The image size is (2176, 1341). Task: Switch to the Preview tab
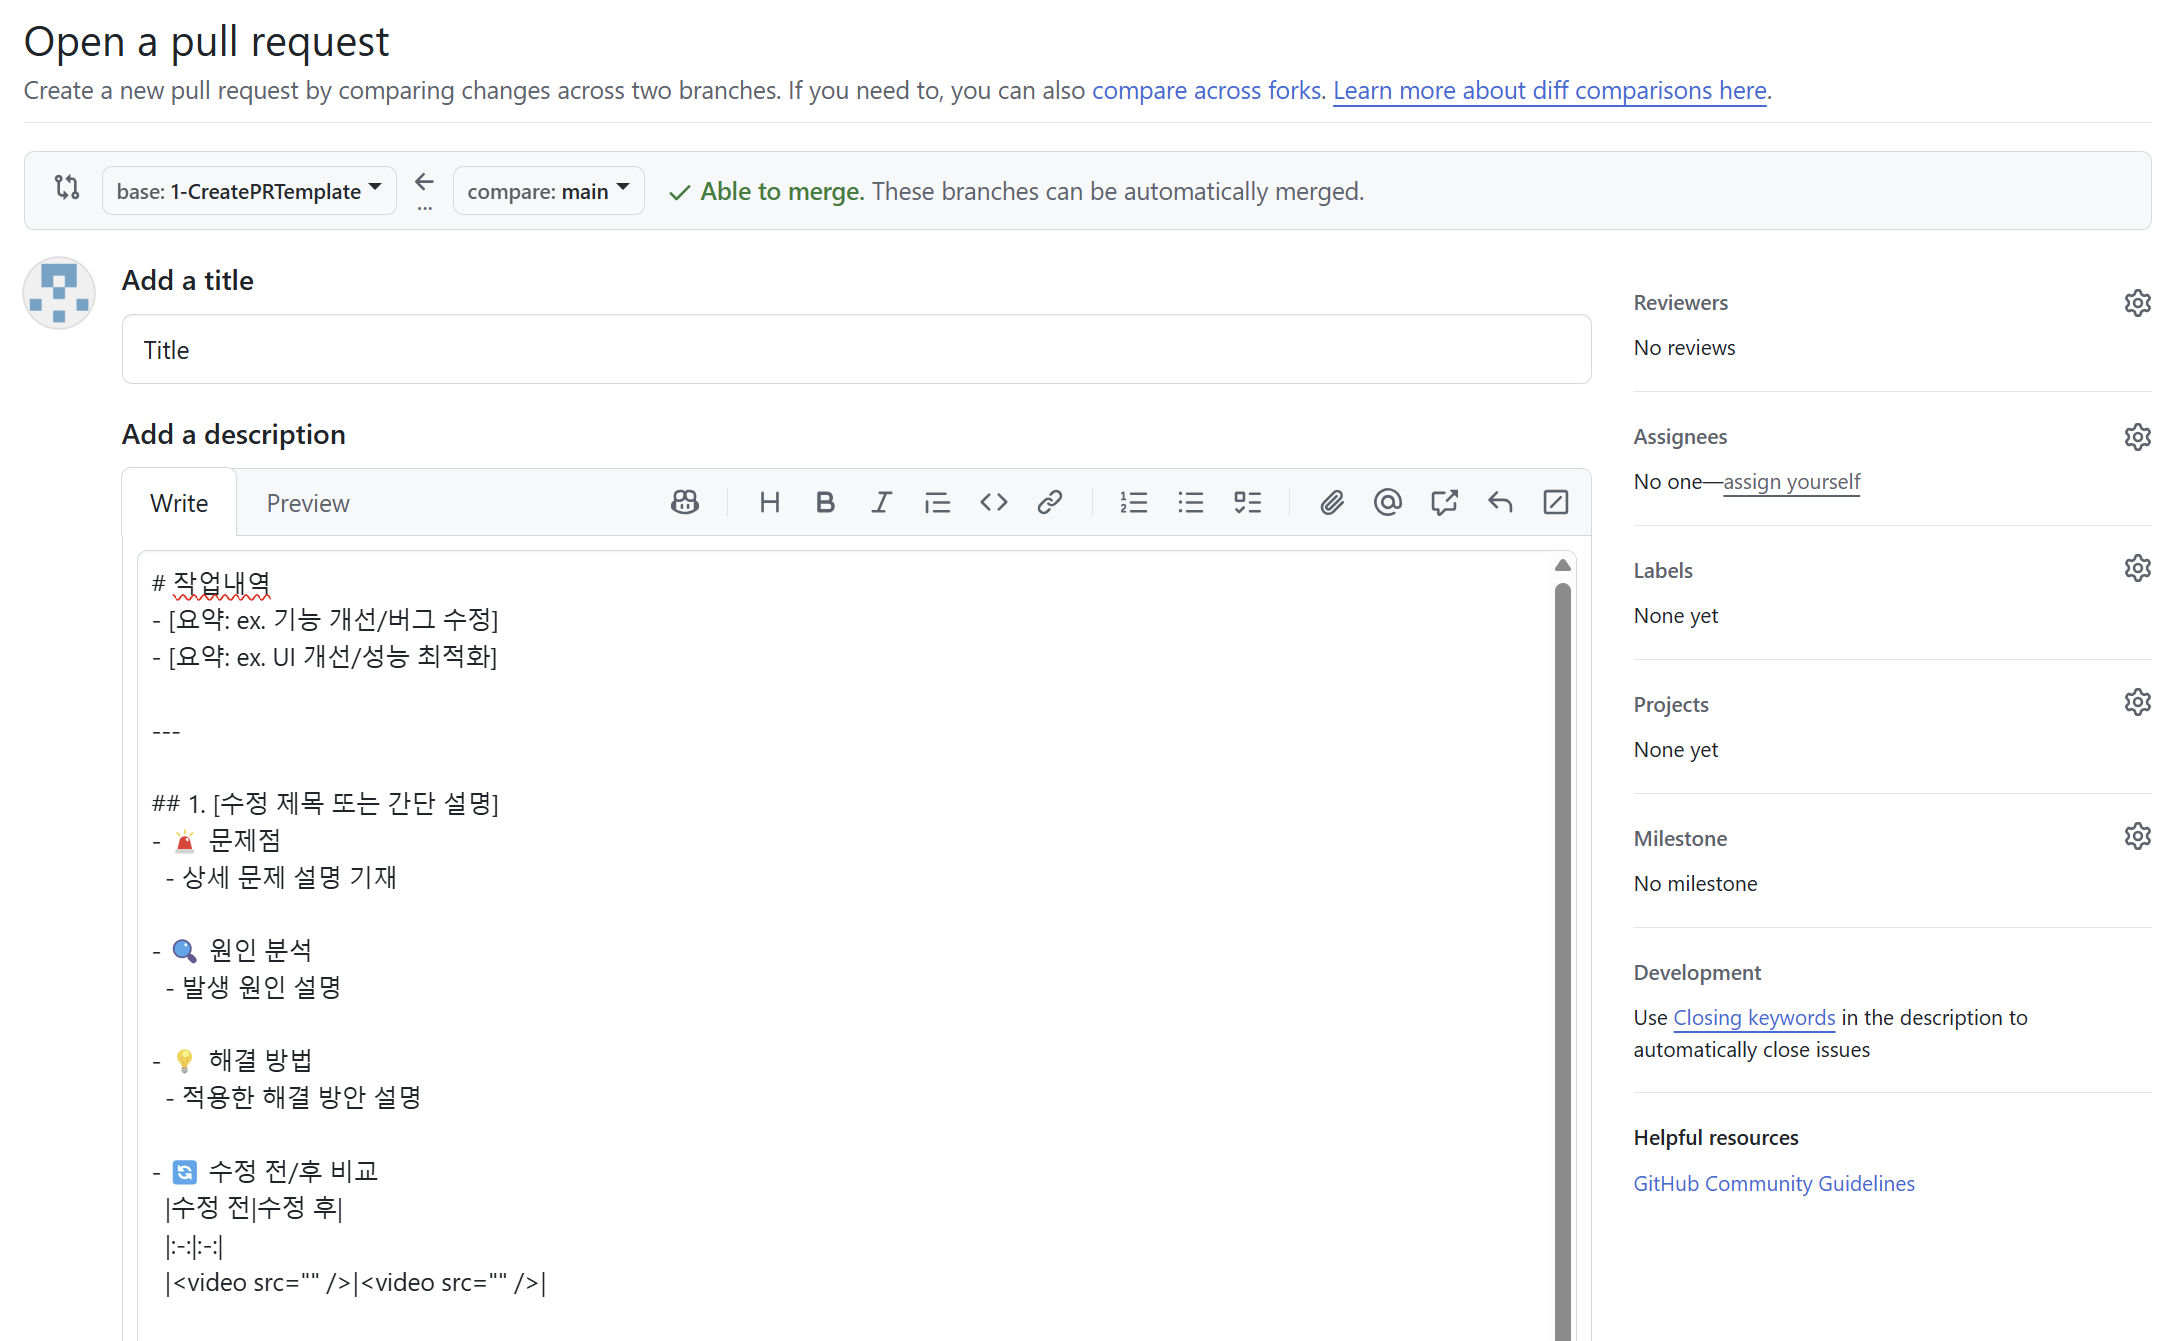click(x=308, y=503)
